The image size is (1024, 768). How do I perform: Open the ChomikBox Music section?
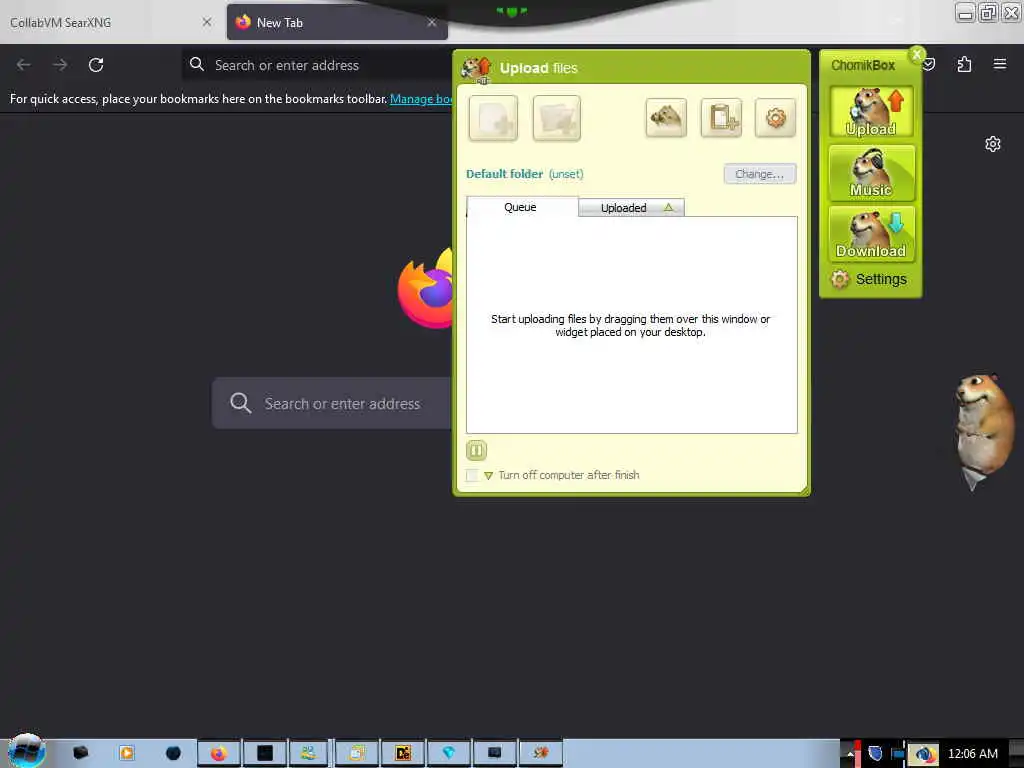(871, 173)
